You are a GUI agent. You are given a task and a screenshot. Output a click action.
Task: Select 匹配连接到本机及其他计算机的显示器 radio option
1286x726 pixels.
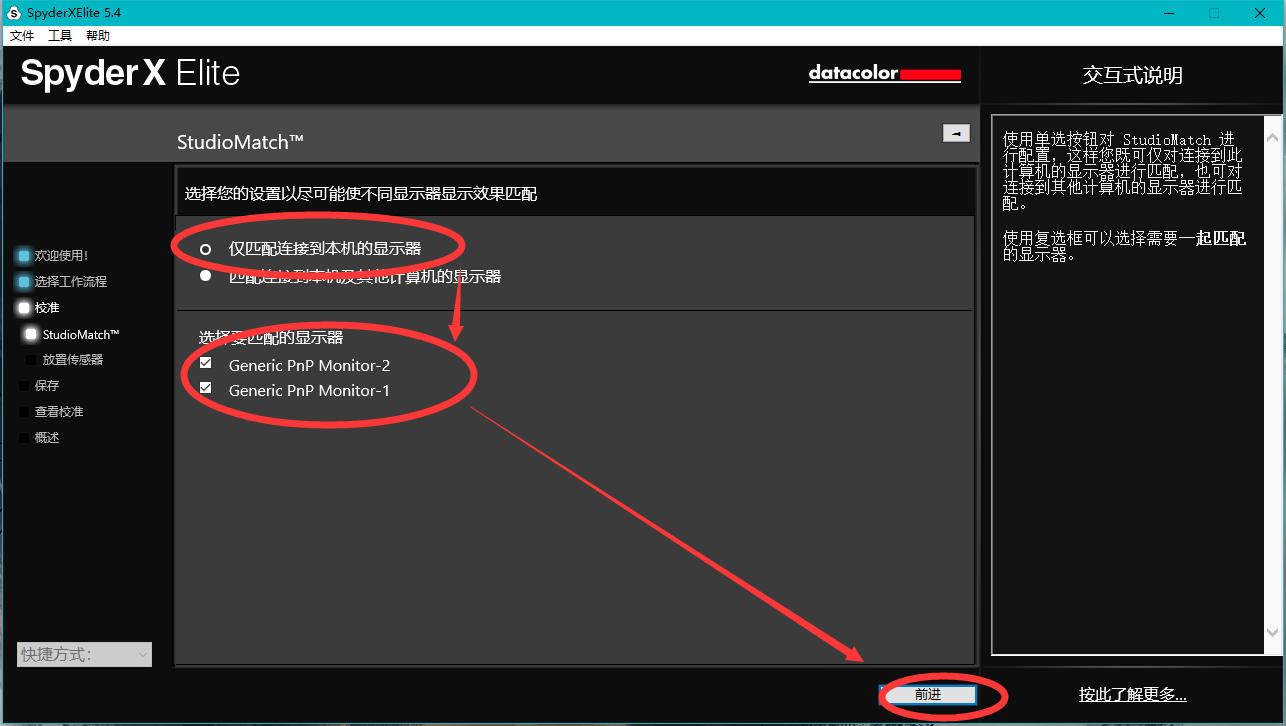coord(206,275)
